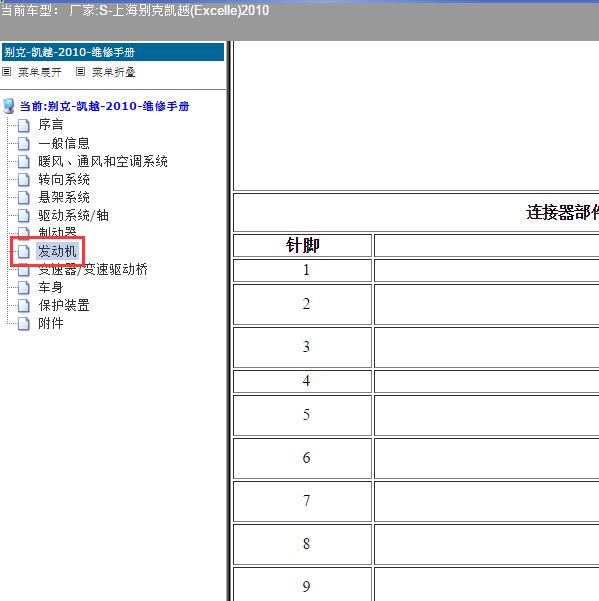Select the 保护装置 entry
This screenshot has width=599, height=601.
(64, 305)
